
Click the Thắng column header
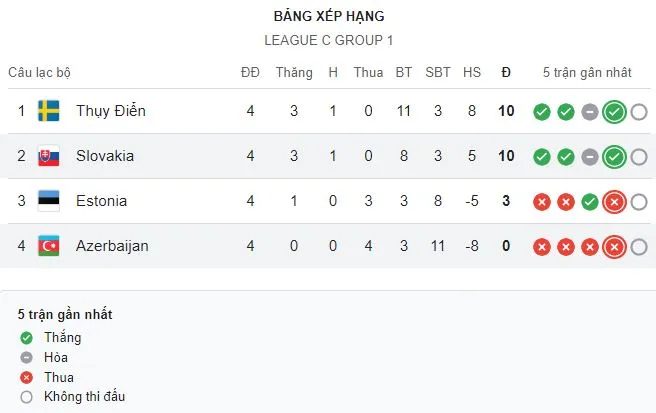(x=294, y=72)
